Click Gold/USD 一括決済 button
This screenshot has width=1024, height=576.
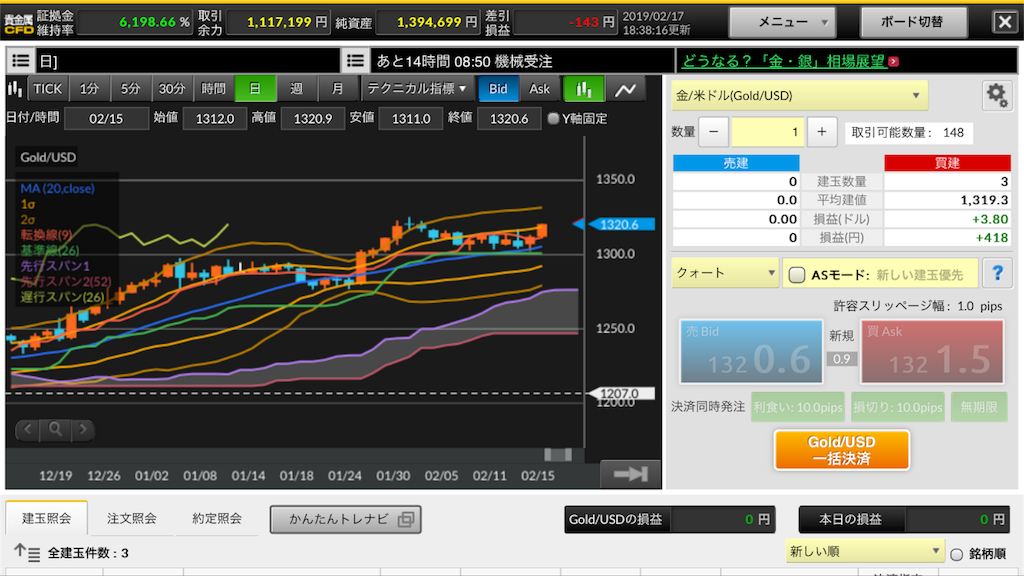841,450
